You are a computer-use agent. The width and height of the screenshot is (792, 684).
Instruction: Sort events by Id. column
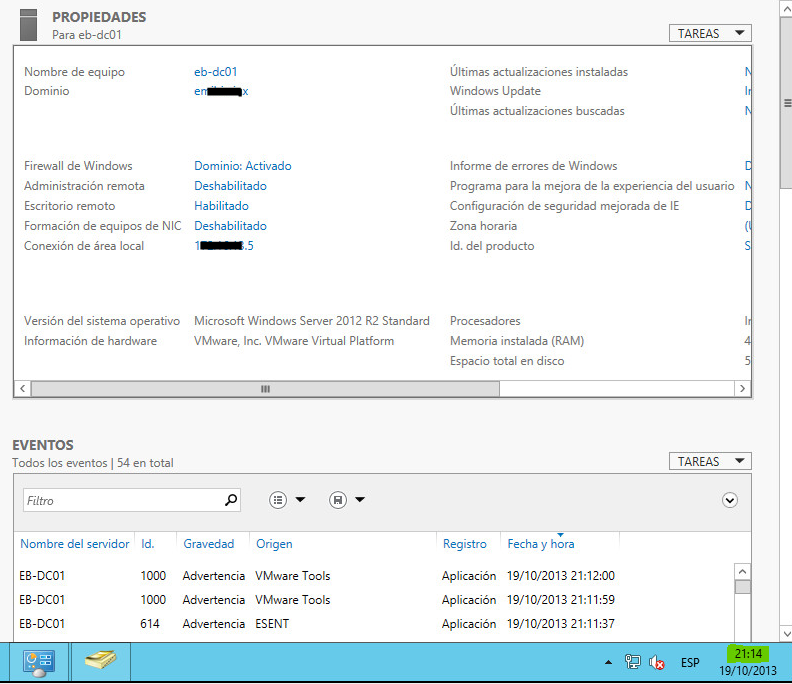pyautogui.click(x=147, y=544)
